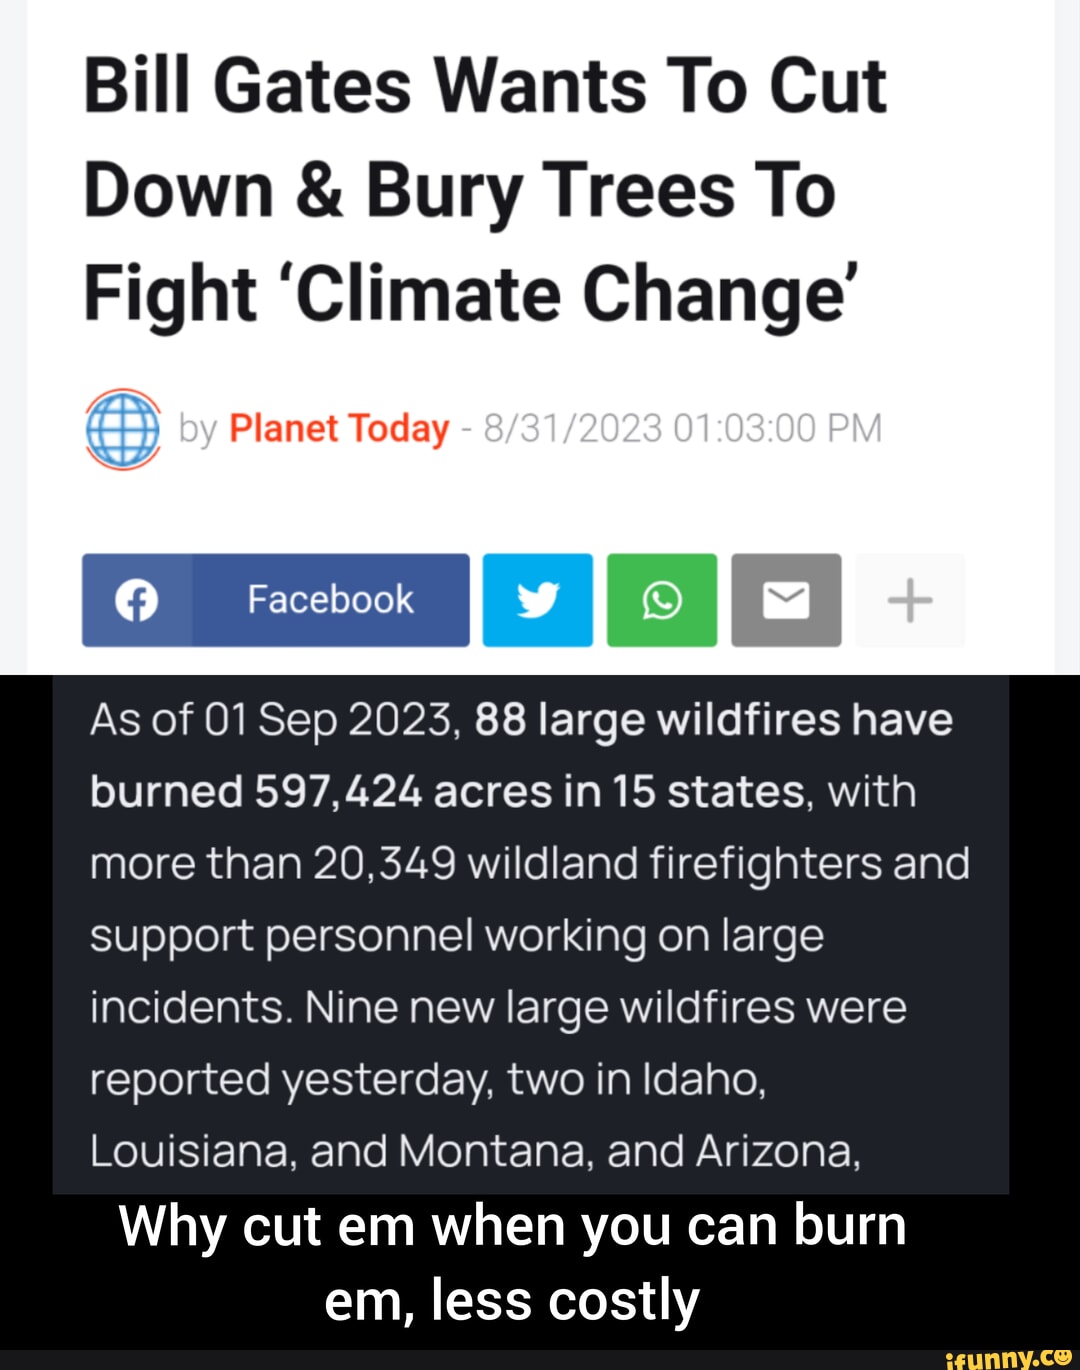1080x1370 pixels.
Task: Click the Facebook logo icon
Action: point(137,601)
